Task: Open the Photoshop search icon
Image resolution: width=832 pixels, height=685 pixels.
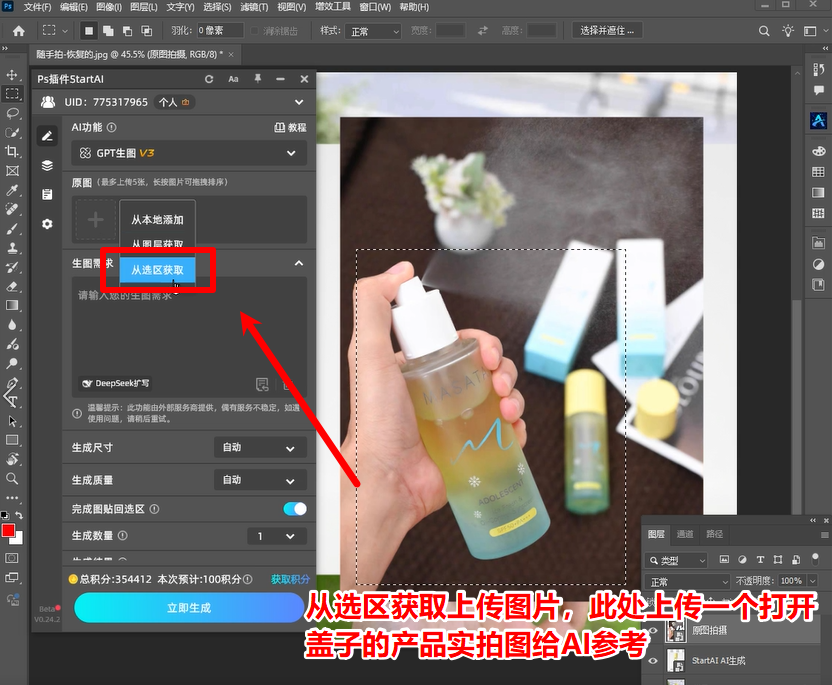Action: click(x=764, y=31)
